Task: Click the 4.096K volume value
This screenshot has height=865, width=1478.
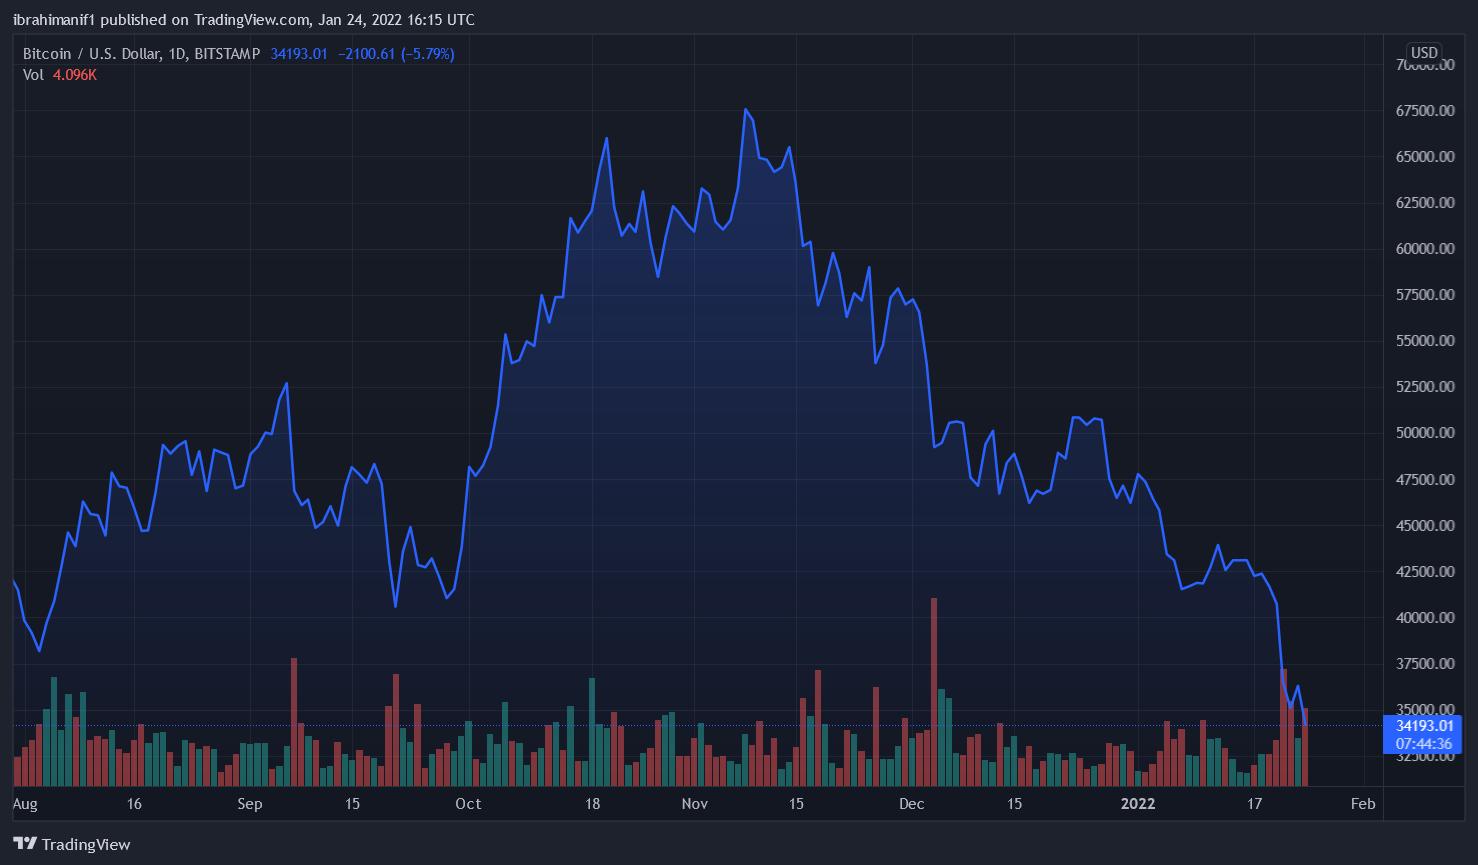Action: point(75,75)
